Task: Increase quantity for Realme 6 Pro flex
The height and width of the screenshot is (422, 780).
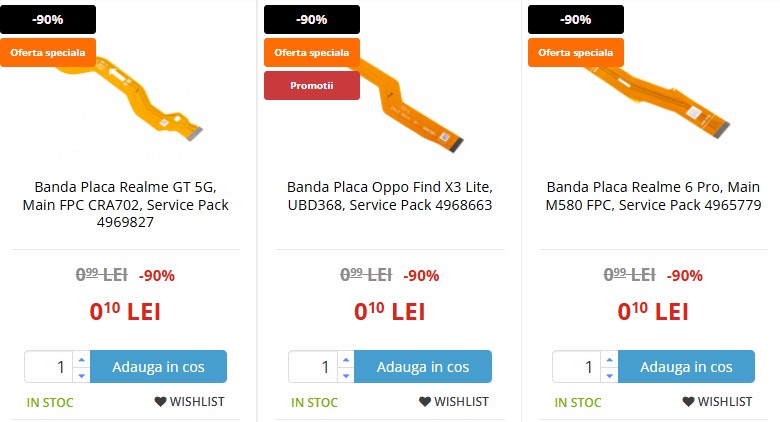Action: pos(609,359)
